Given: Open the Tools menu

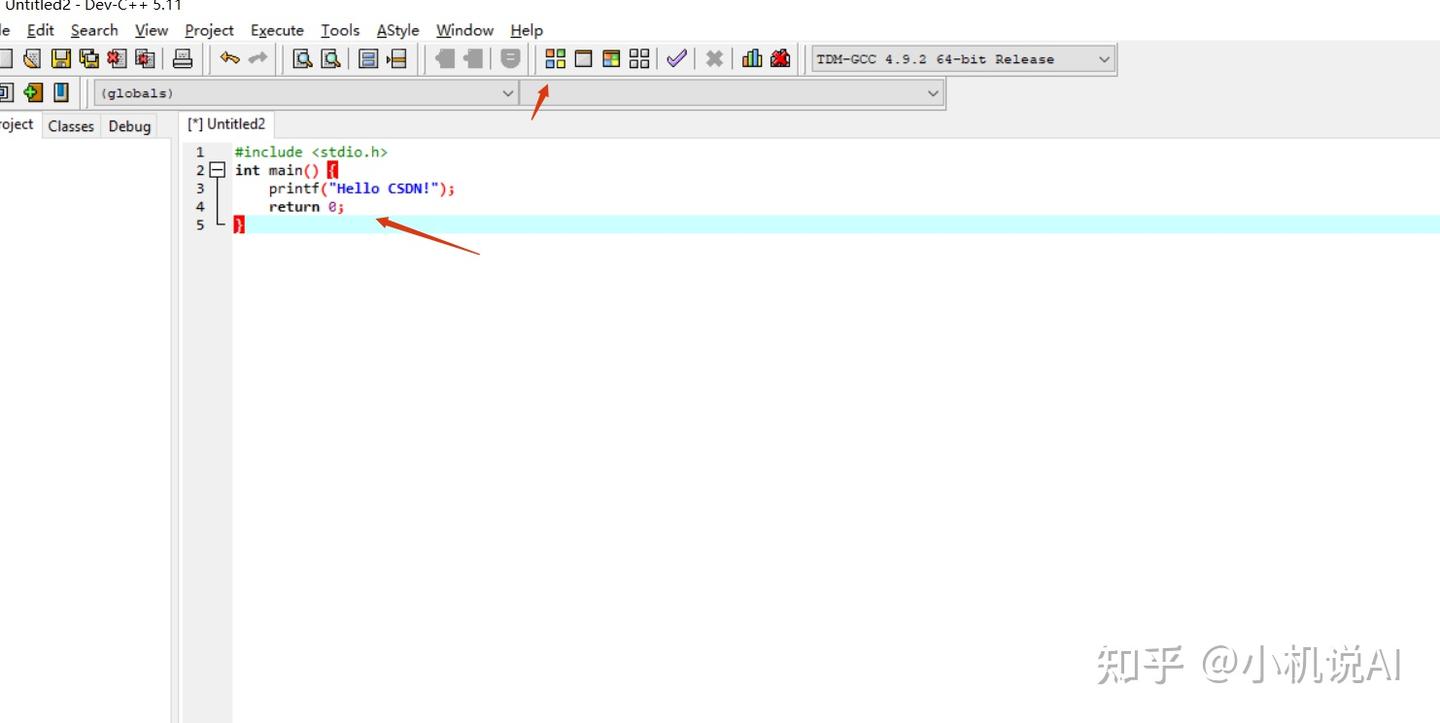Looking at the screenshot, I should [x=340, y=30].
